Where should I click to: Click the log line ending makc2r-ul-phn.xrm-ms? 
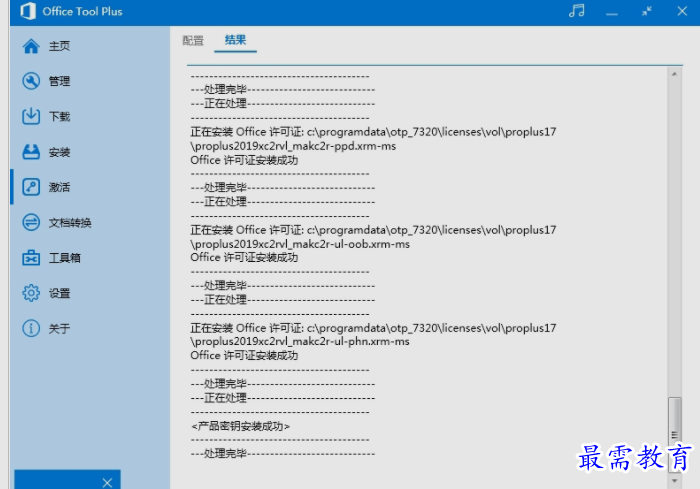point(300,342)
